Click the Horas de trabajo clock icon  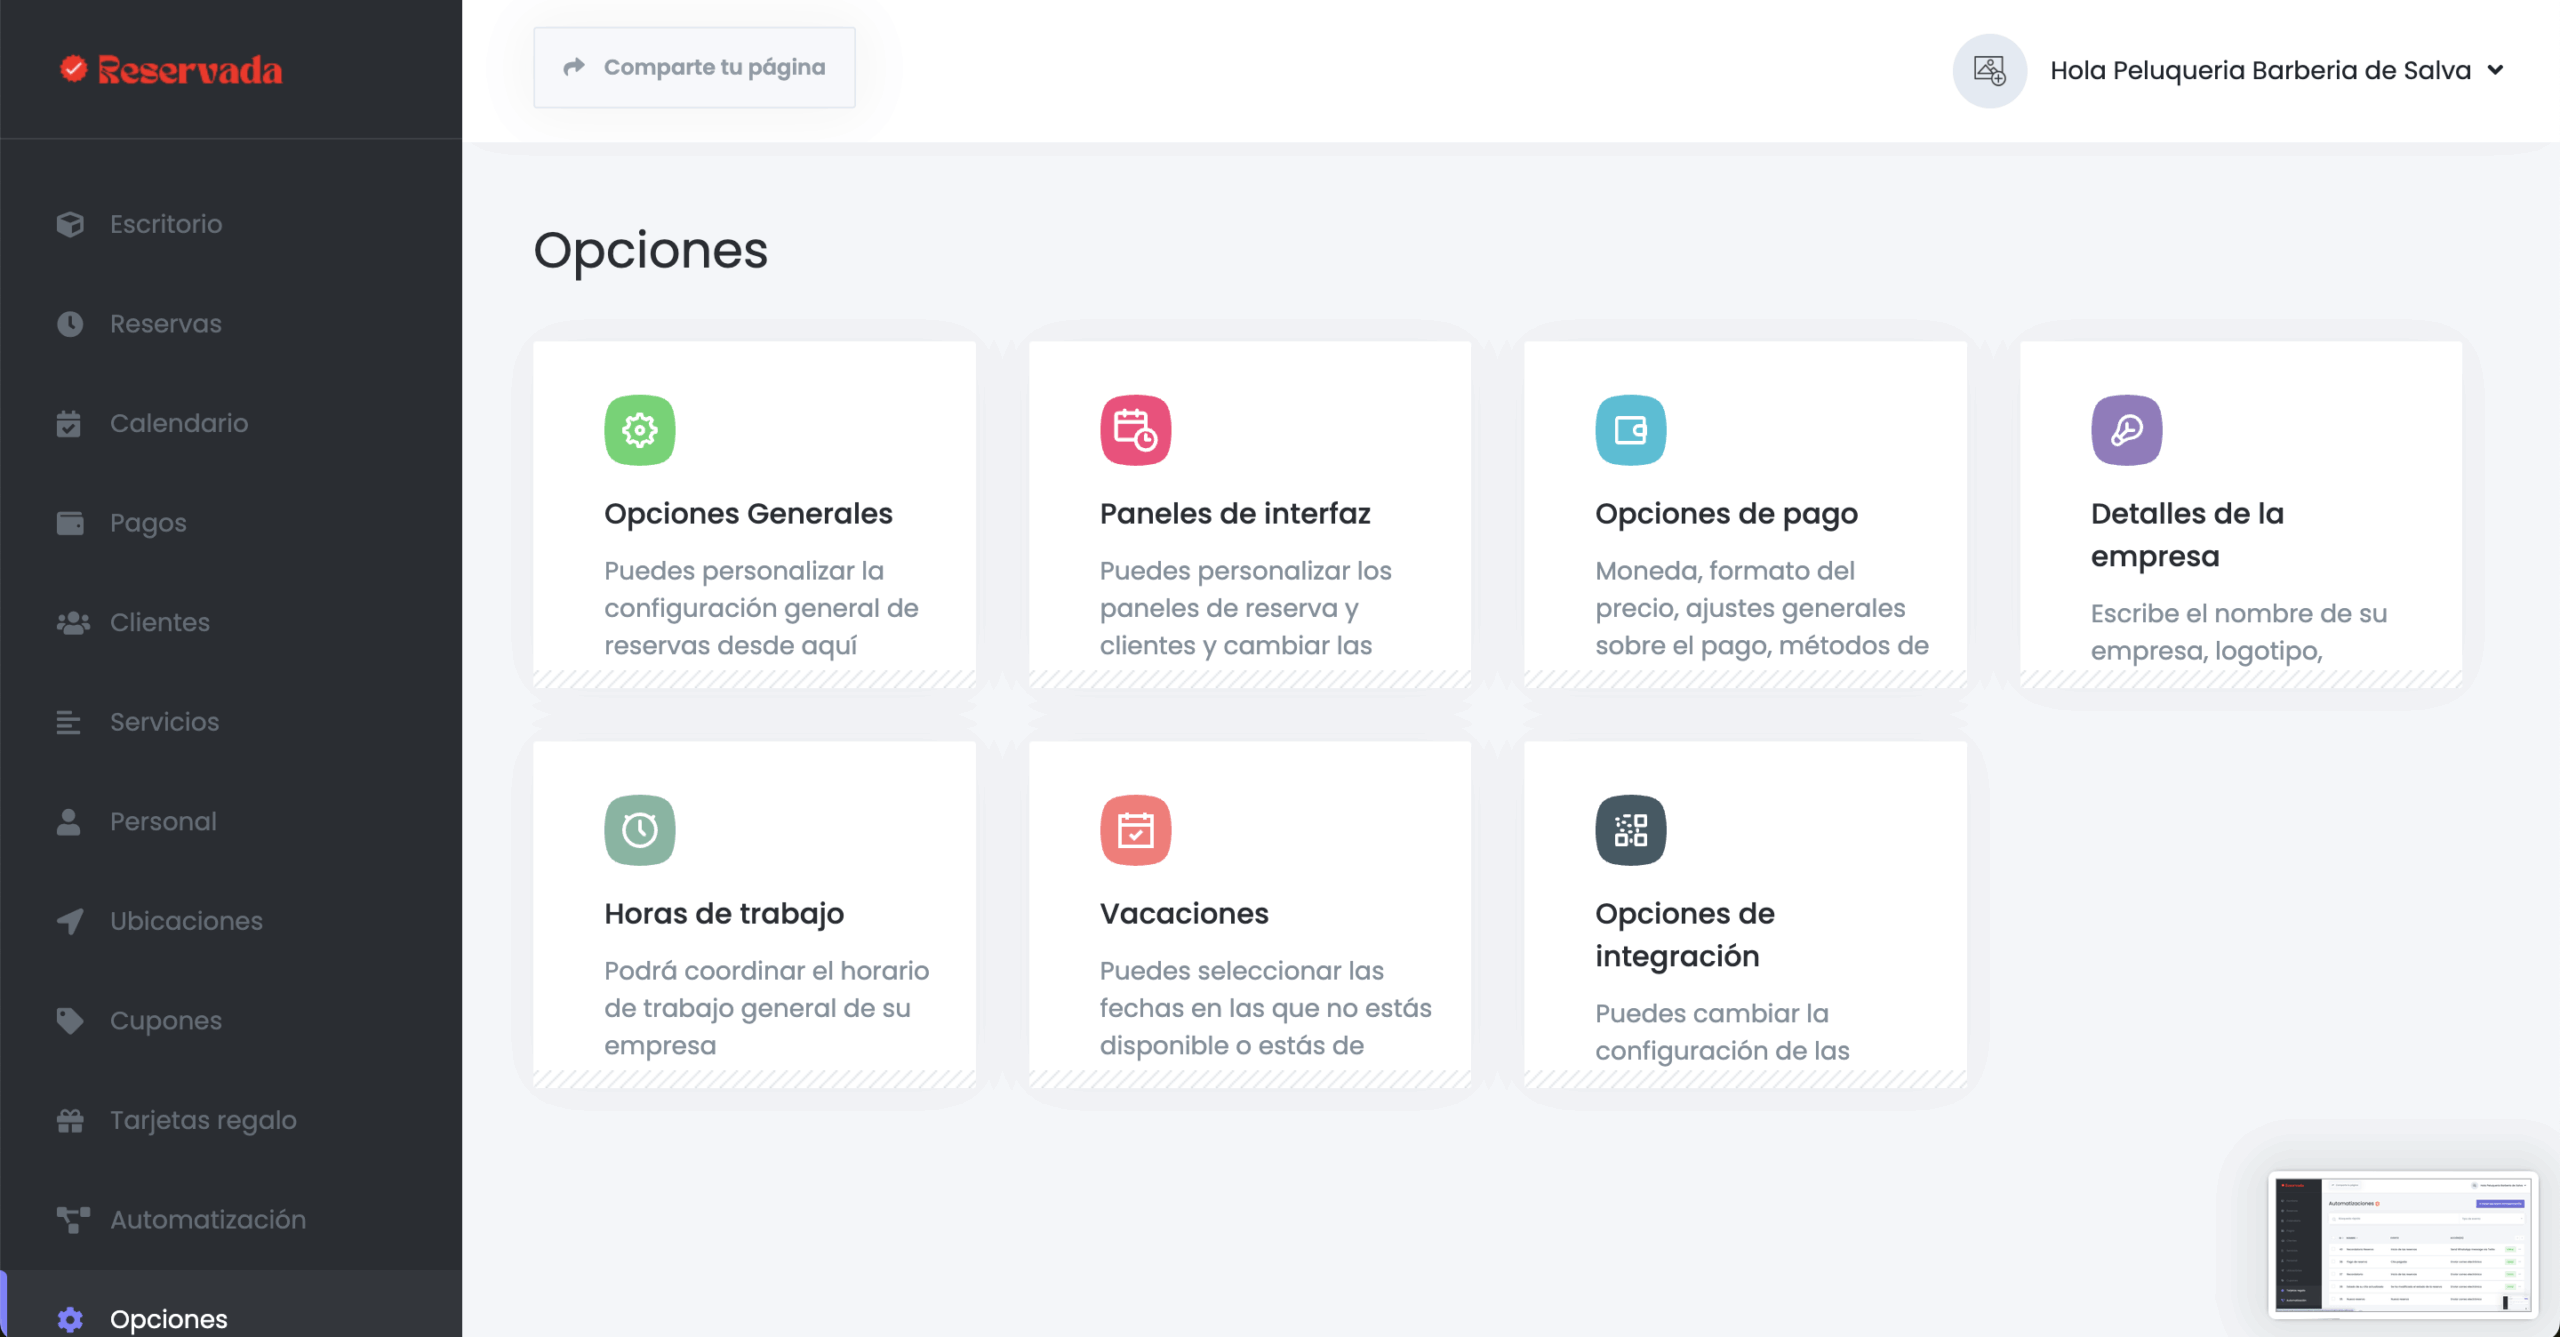(x=640, y=830)
